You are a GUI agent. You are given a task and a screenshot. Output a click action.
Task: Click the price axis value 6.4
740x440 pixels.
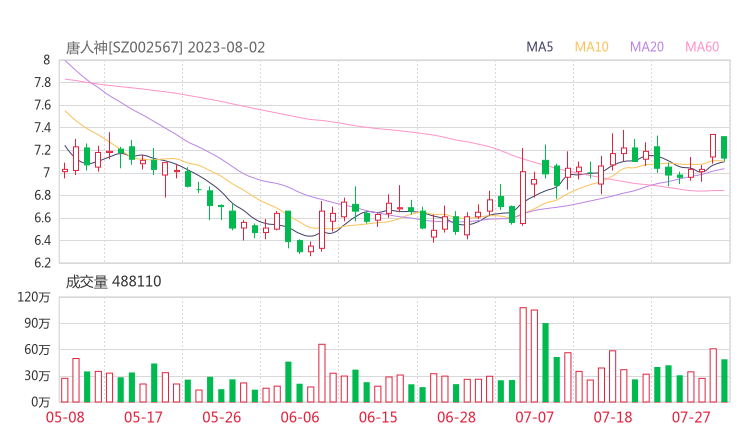tap(42, 240)
